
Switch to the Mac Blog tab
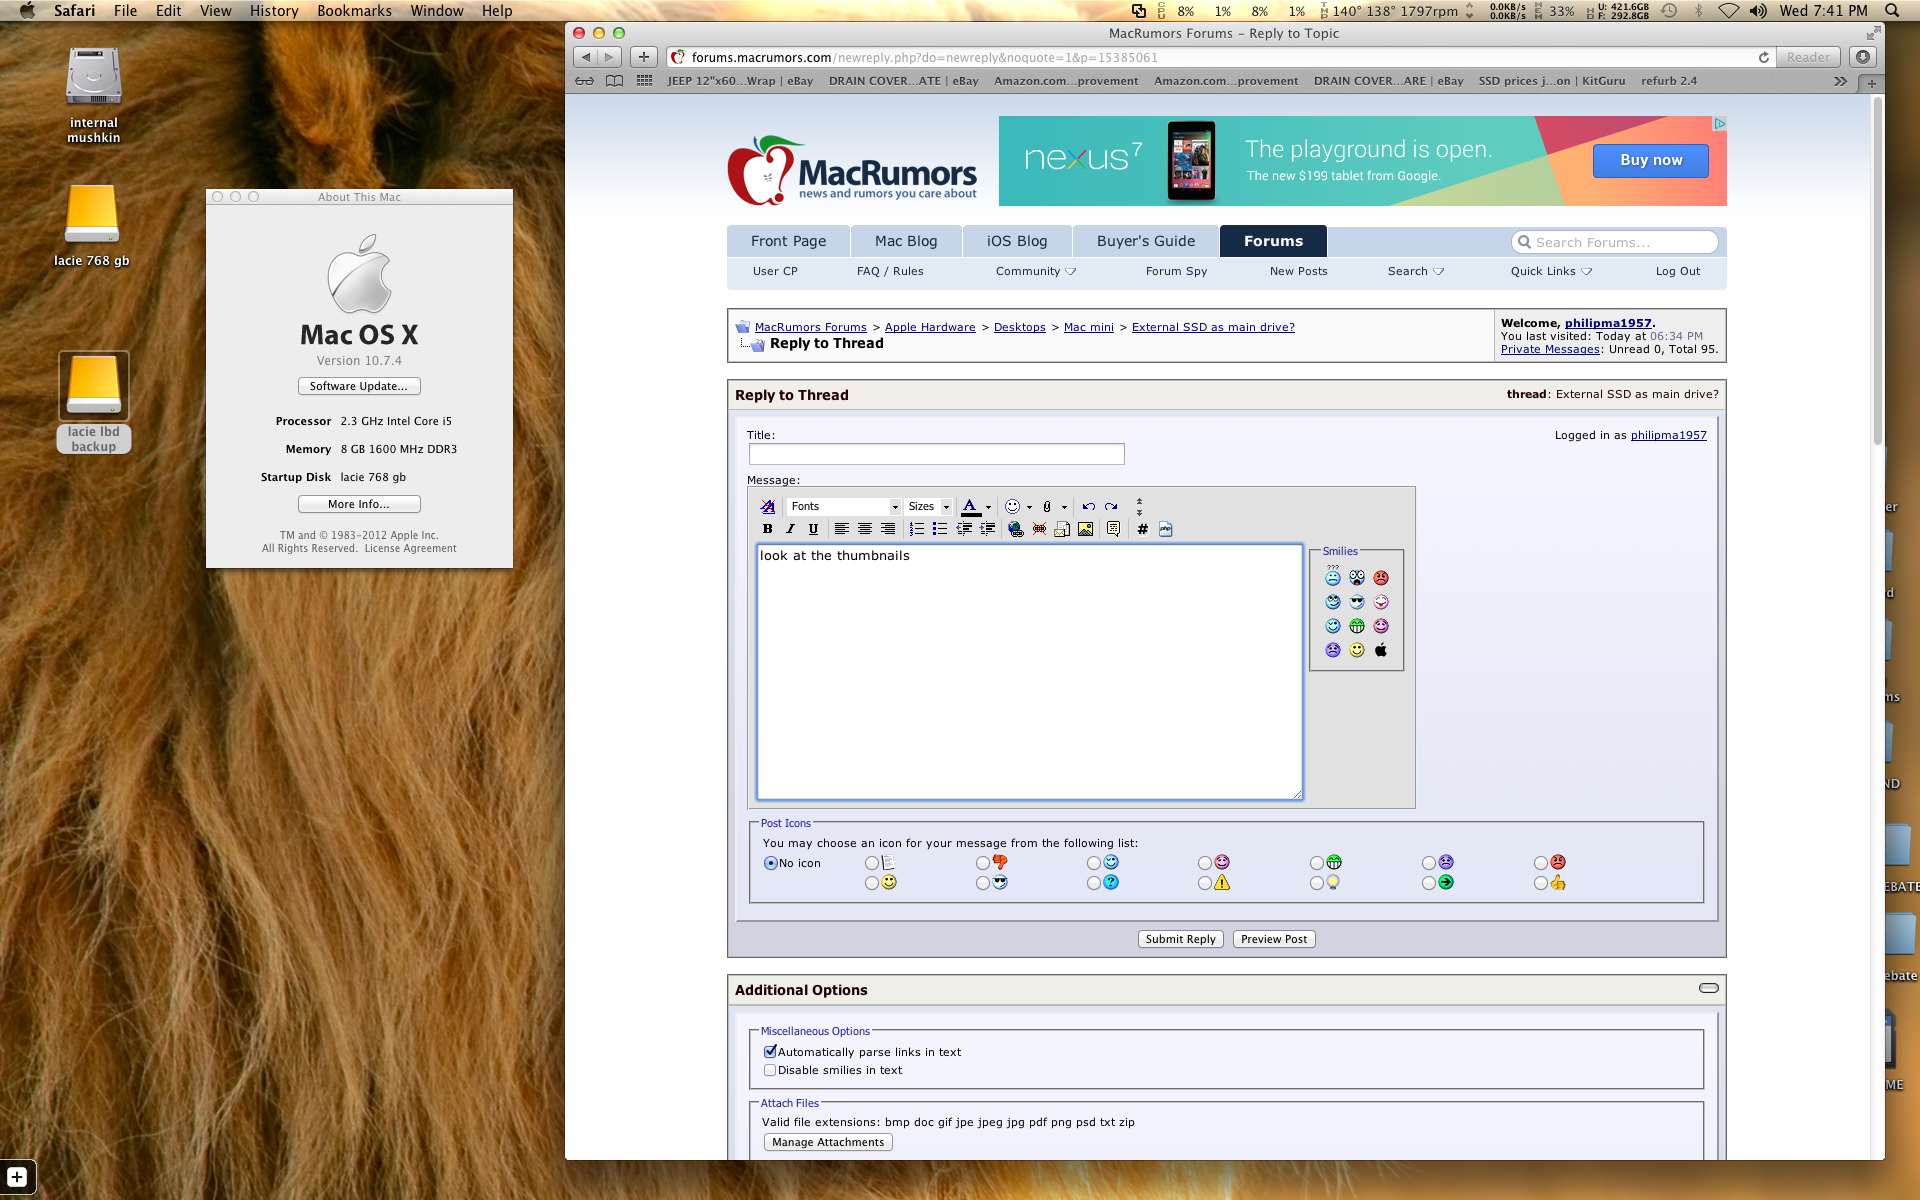click(x=905, y=241)
